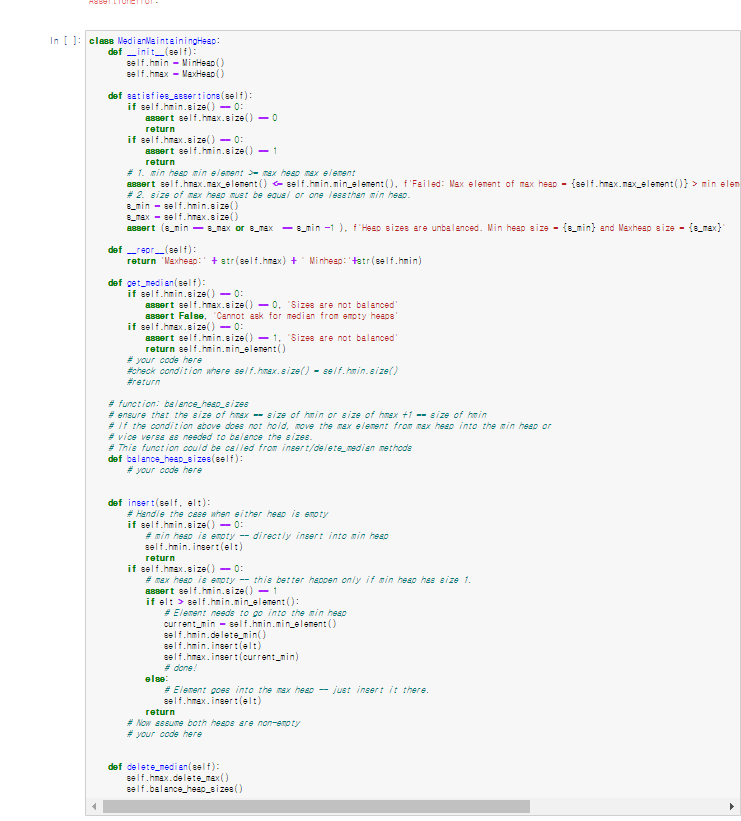Click 'assert self.hmax.size() == 0' in satisfies_assertions
741x821 pixels.
point(212,118)
